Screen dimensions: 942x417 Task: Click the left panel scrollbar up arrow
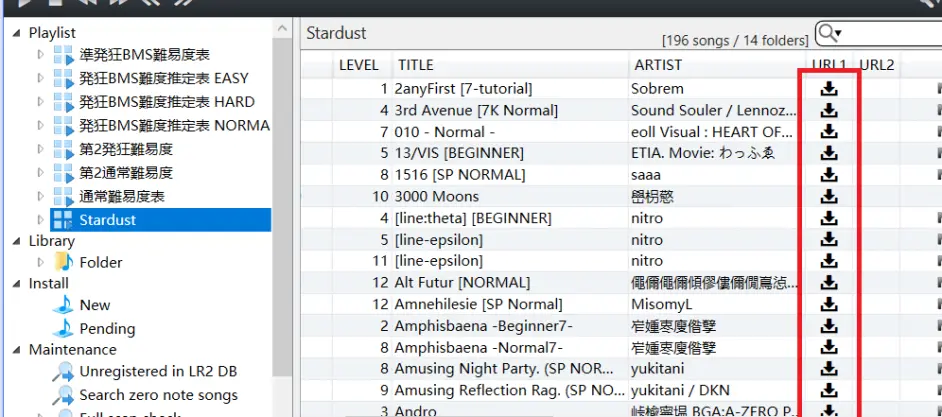tap(282, 28)
